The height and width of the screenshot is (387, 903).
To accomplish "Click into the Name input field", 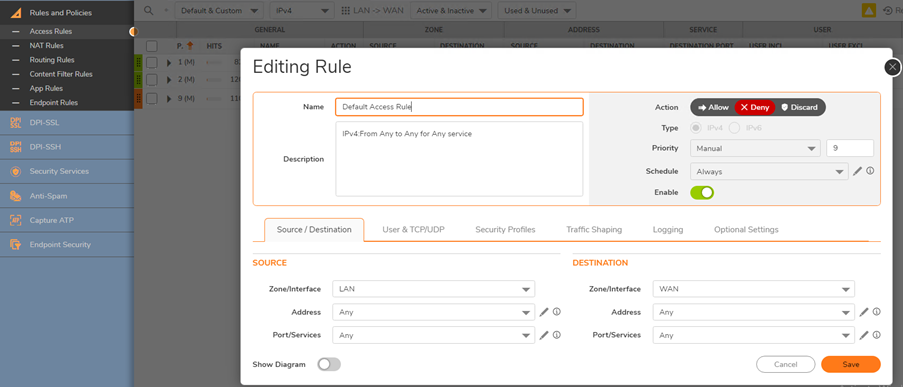I will pos(460,107).
